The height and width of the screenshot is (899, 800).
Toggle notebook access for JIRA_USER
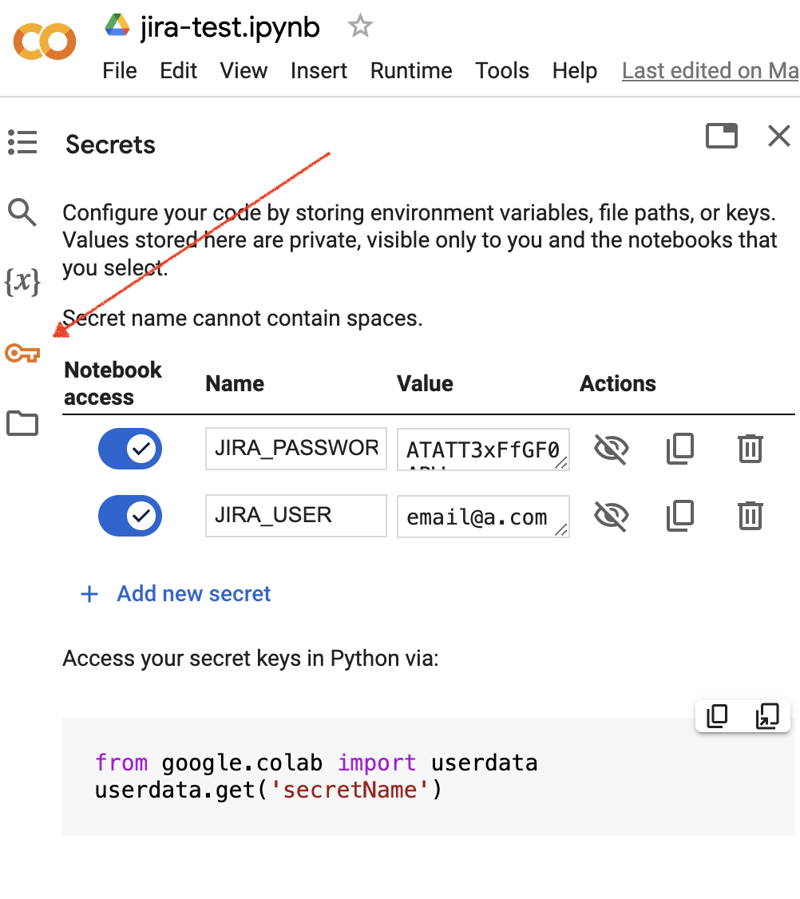[130, 516]
